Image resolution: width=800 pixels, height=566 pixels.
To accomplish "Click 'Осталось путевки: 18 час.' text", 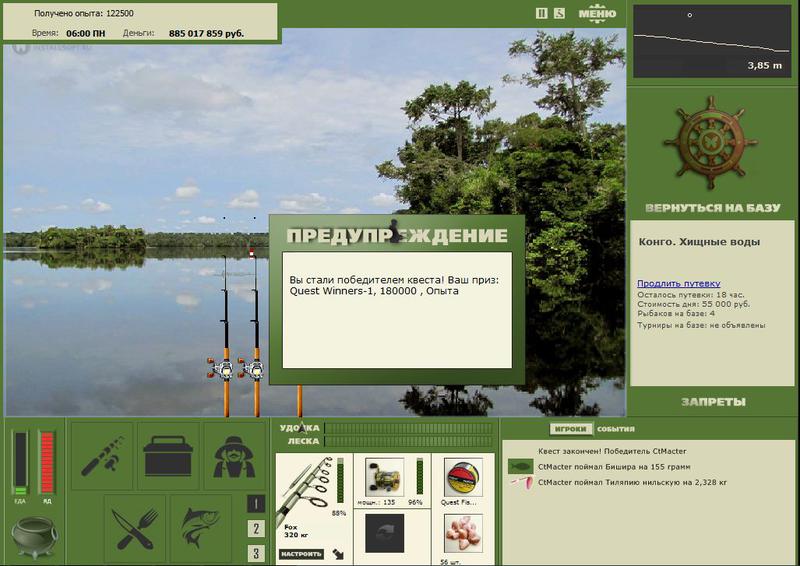I will 690,295.
